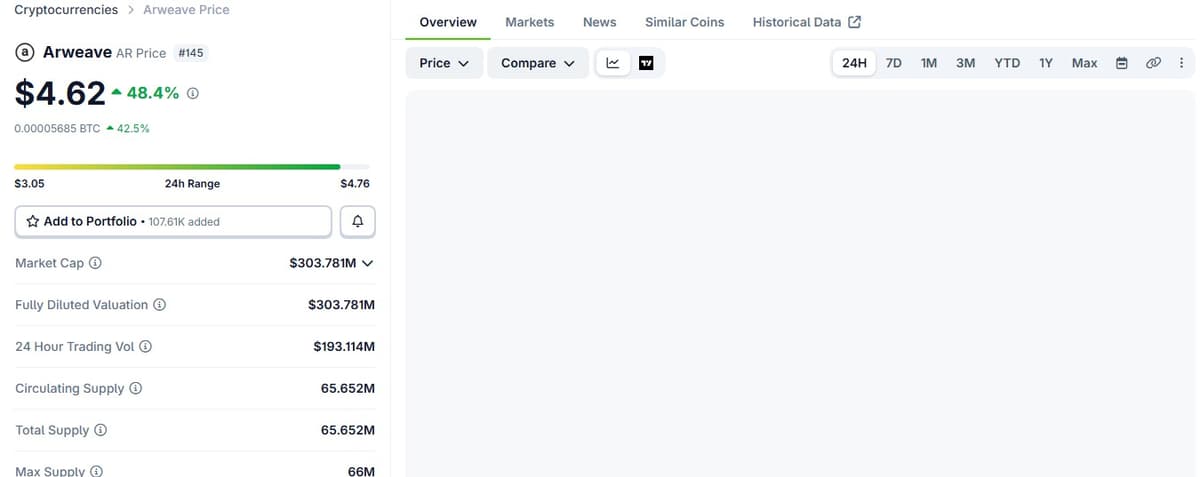
Task: Click the $4.62 price value
Action: (x=60, y=93)
